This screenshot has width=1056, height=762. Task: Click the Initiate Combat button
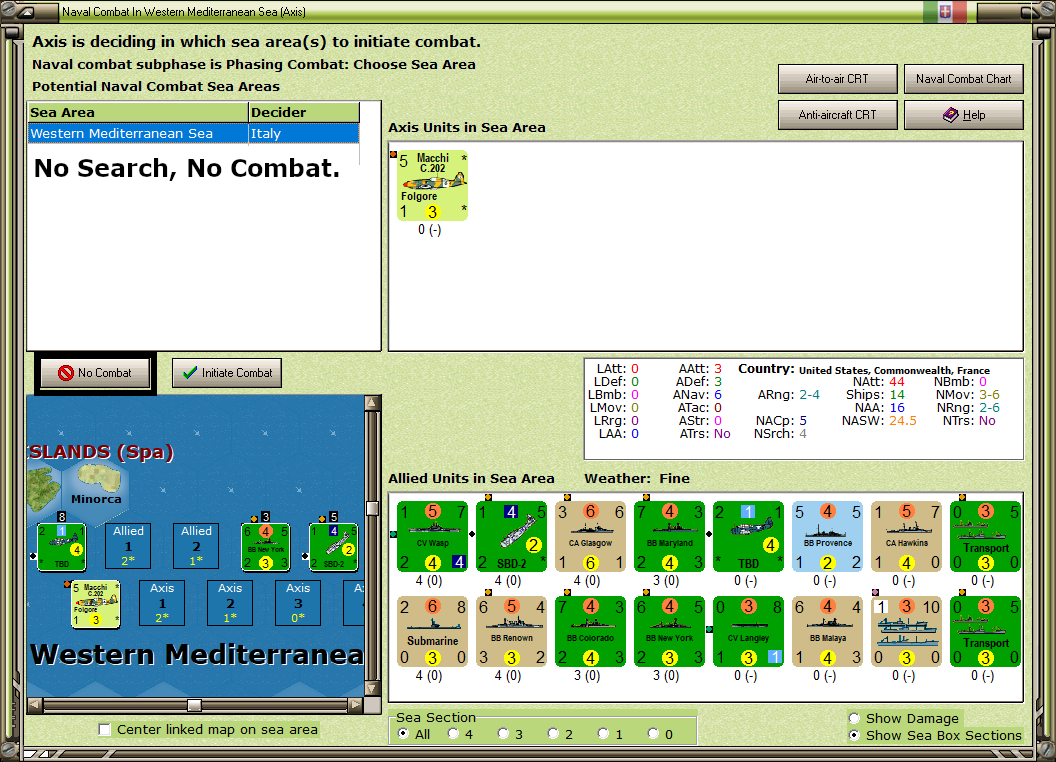pos(227,373)
